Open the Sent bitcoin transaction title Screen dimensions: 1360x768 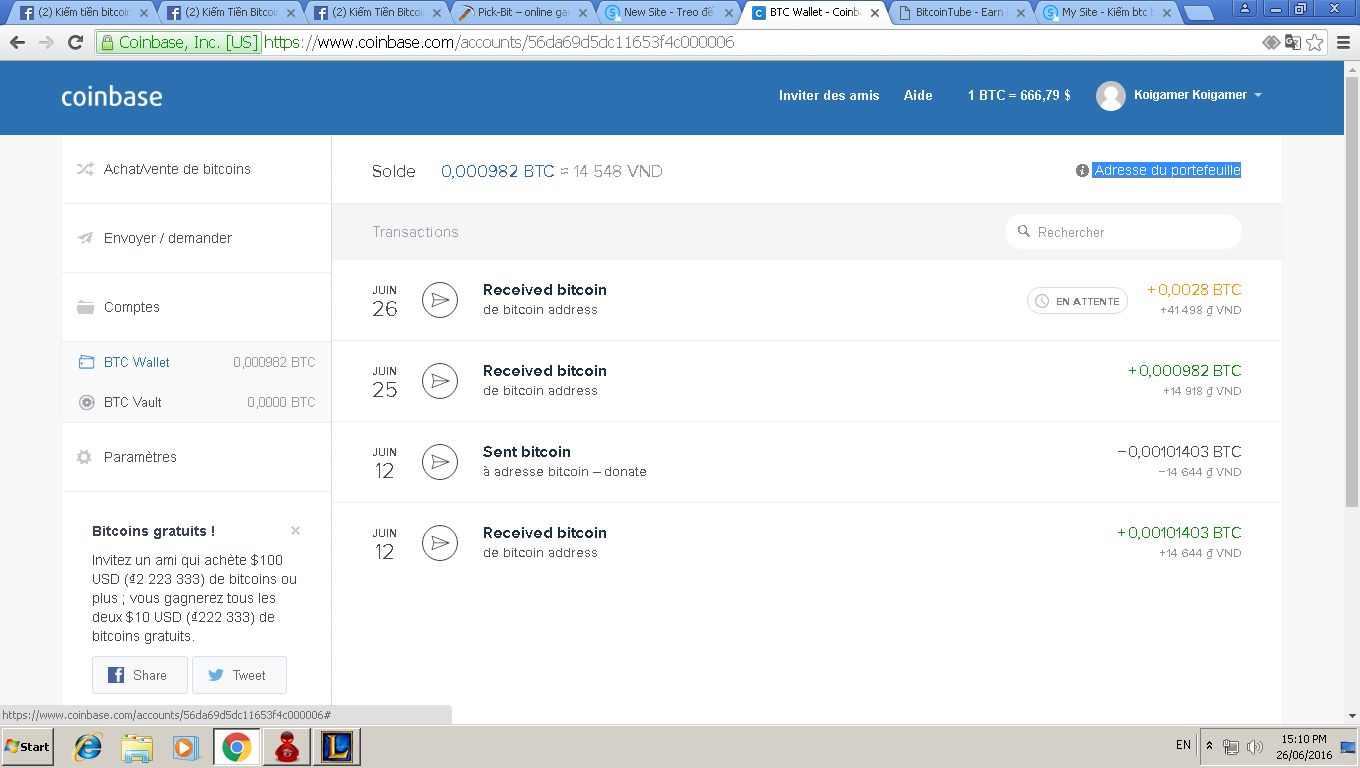[527, 452]
